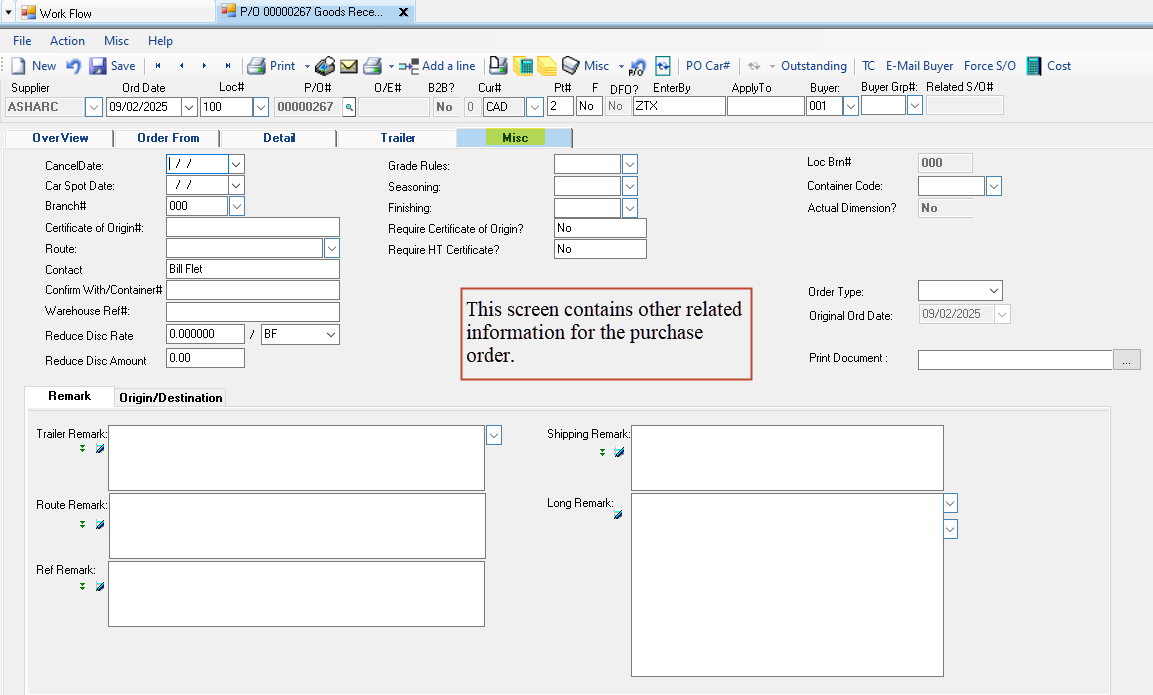Click the yellow notes icon in toolbar
This screenshot has height=695, width=1153.
(547, 66)
